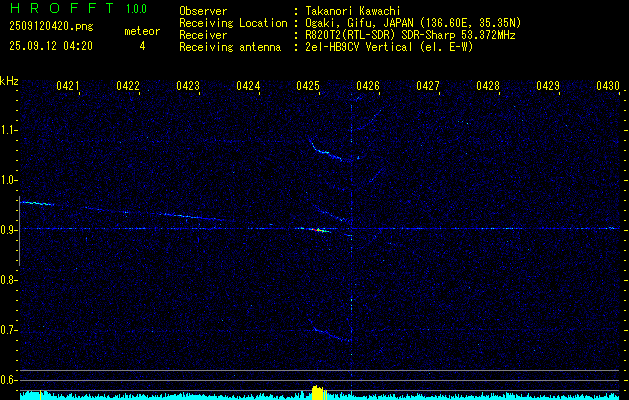The height and width of the screenshot is (400, 629).
Task: Click the 1.0 kHz axis label
Action: [8, 181]
